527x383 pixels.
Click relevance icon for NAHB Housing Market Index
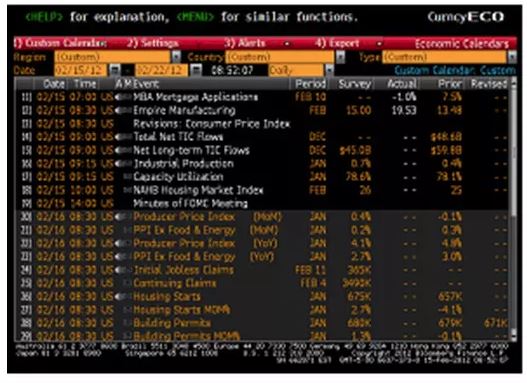coord(127,190)
